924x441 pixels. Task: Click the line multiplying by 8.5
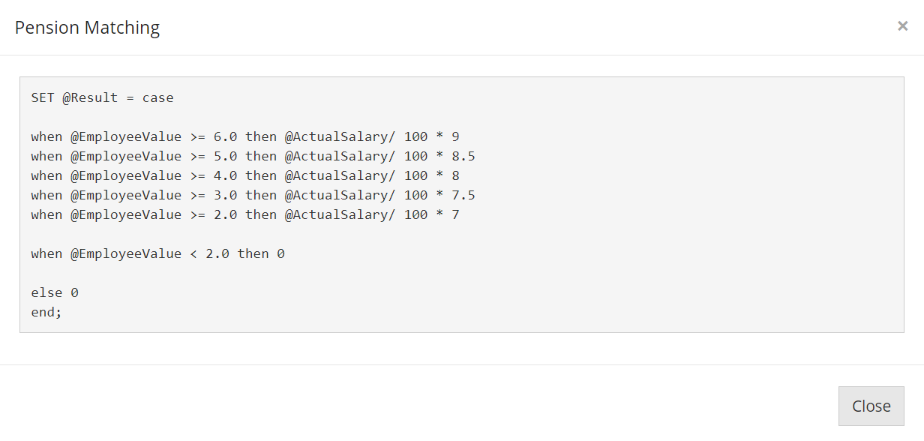(x=253, y=156)
